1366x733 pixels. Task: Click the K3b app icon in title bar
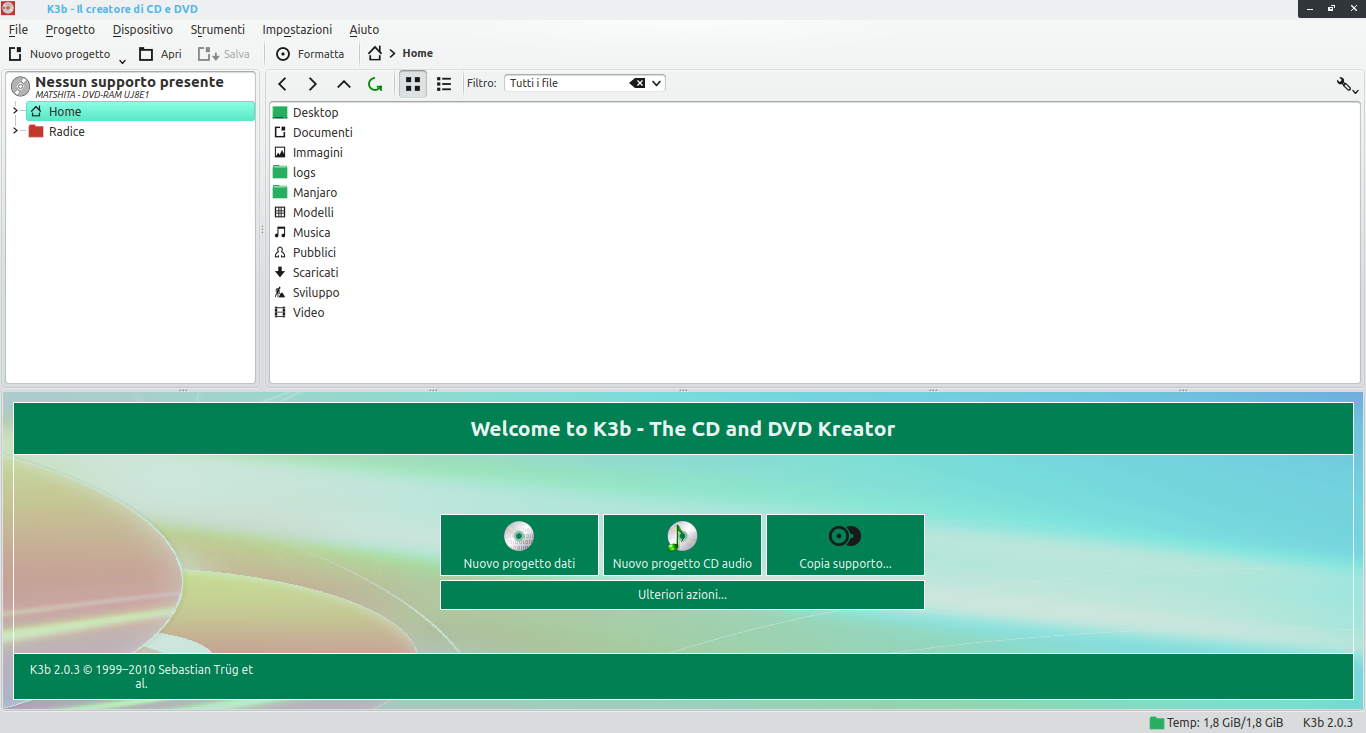[x=8, y=8]
